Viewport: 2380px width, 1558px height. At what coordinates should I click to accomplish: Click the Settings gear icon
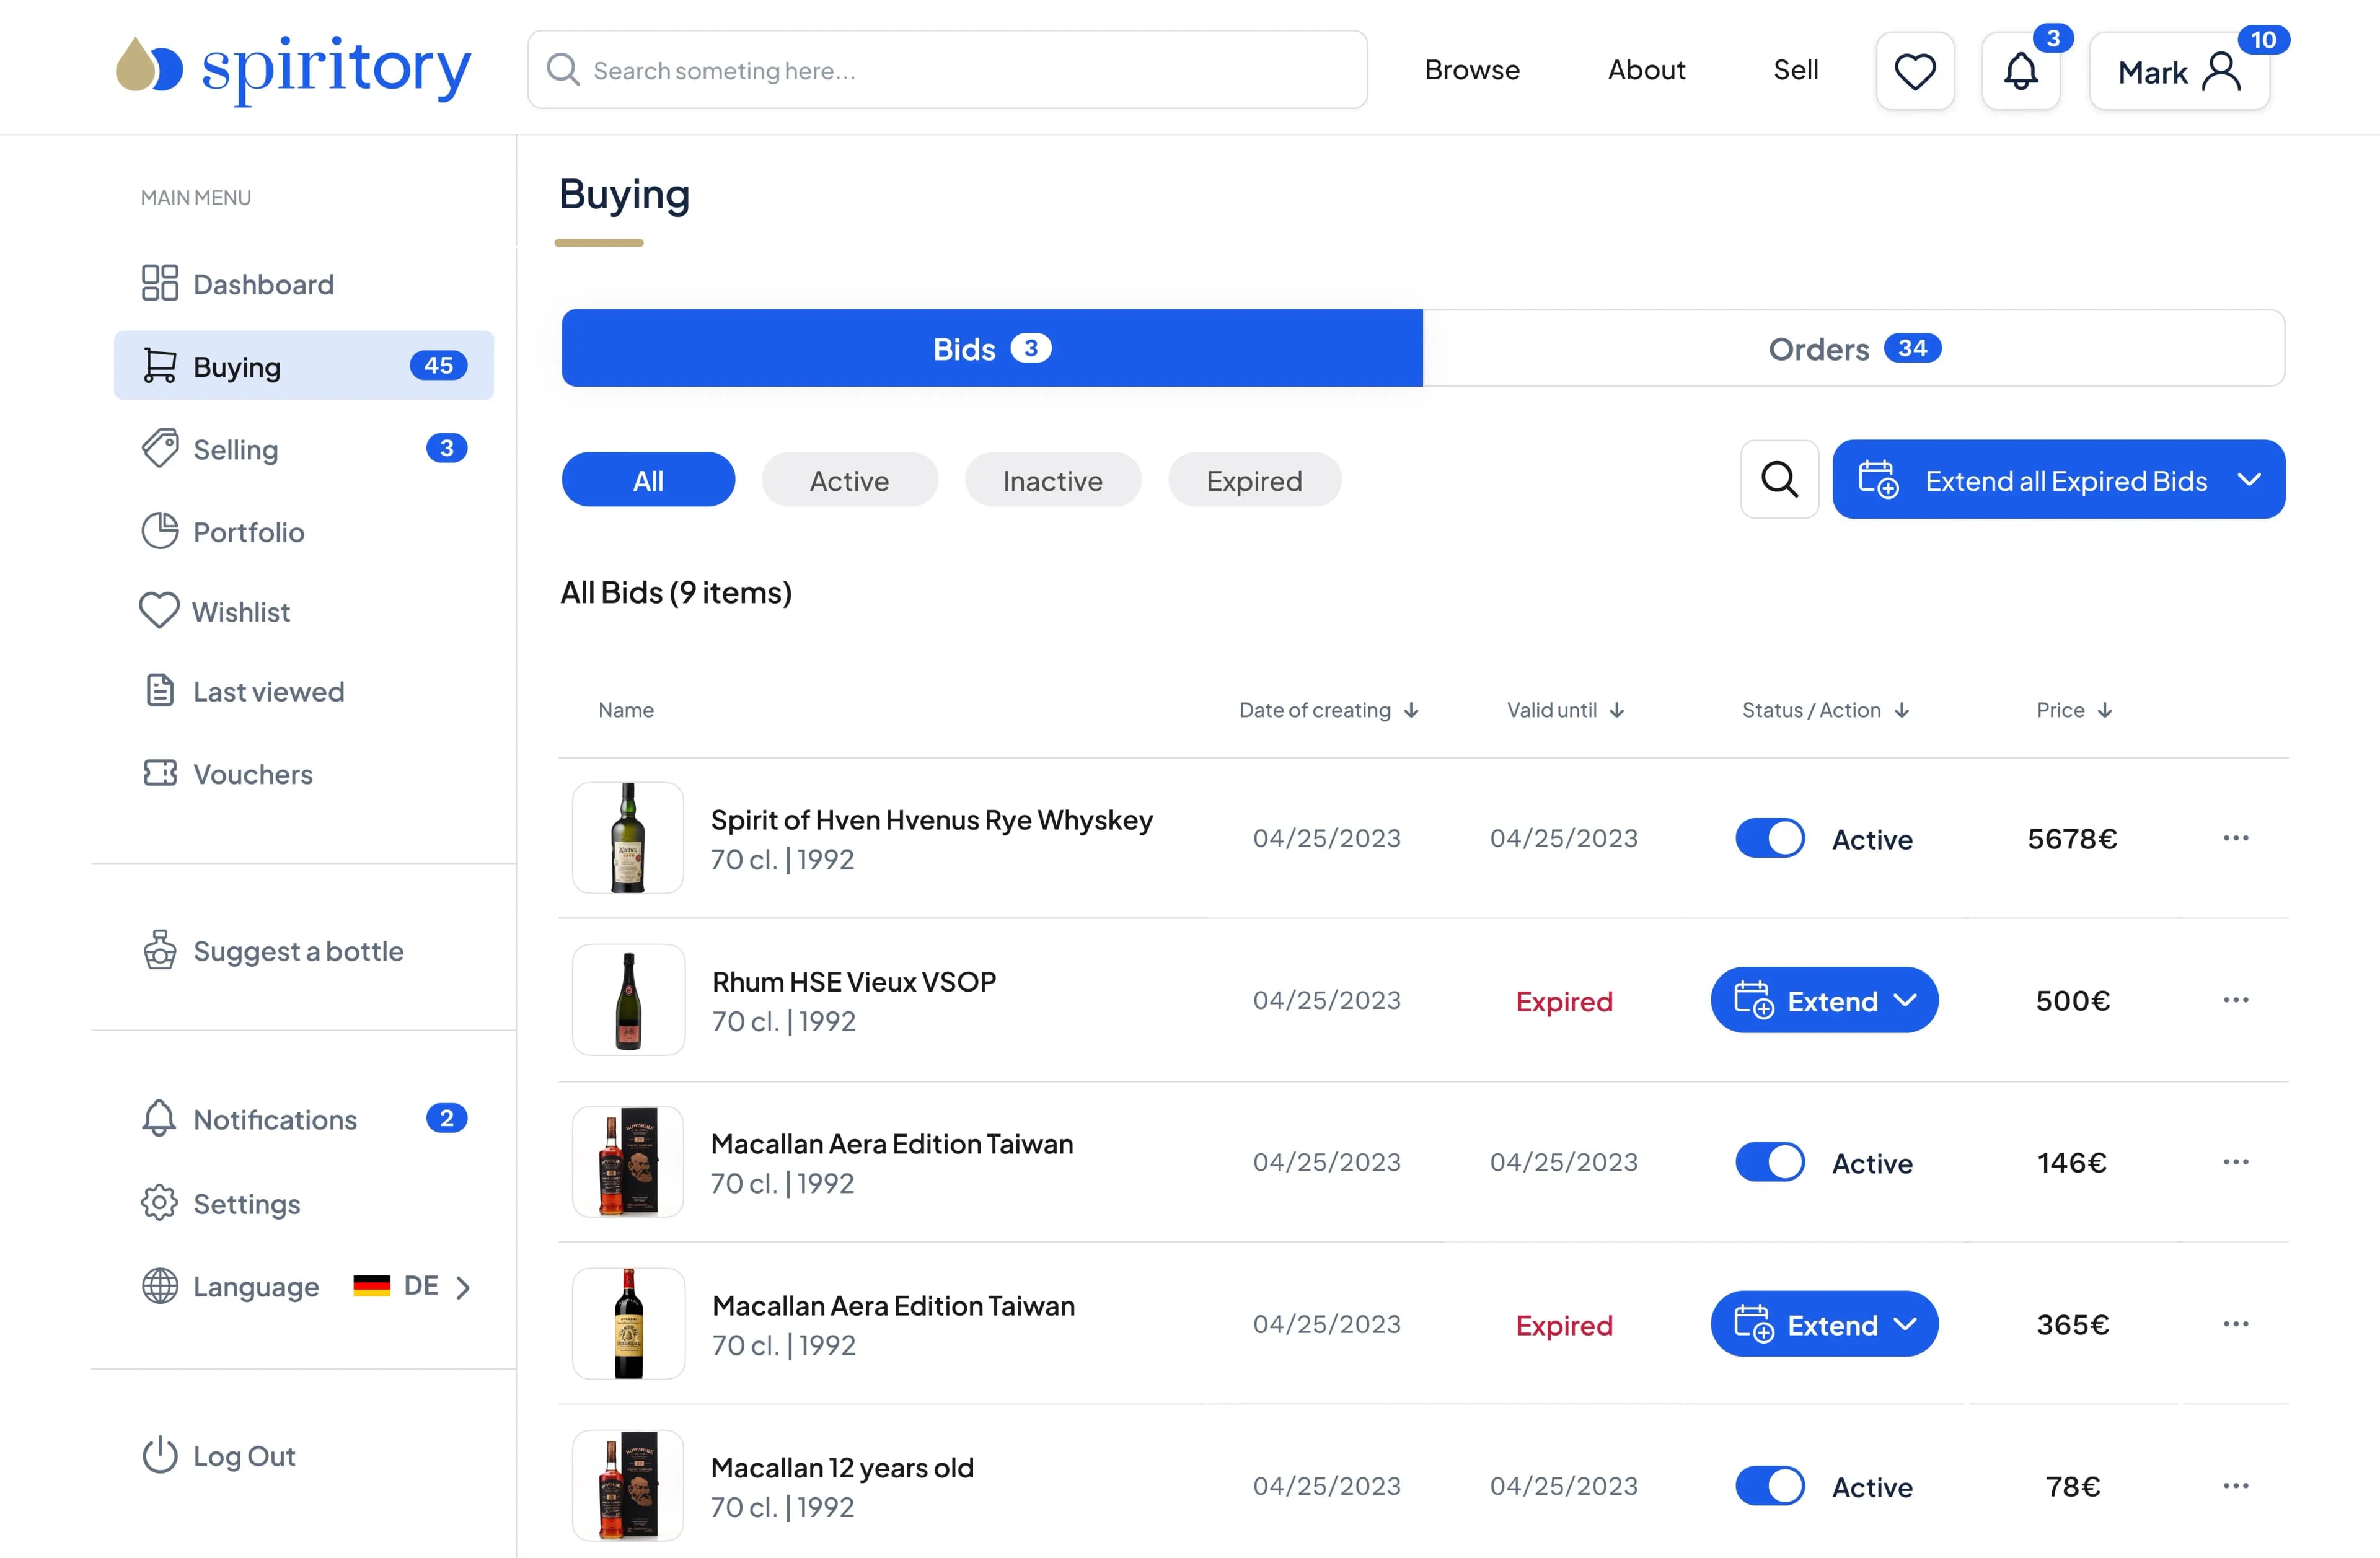point(159,1203)
